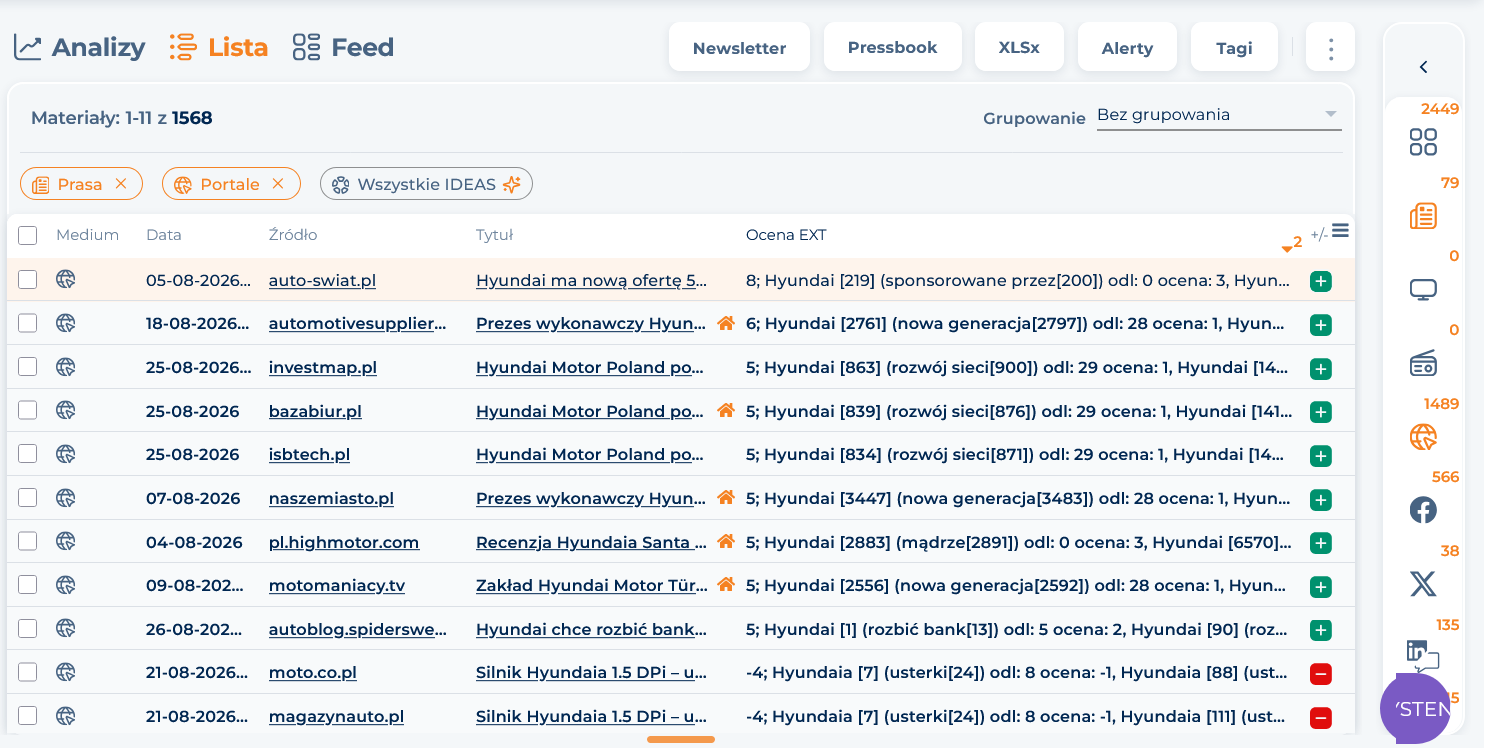Click the green plus for automotivesupplier row
This screenshot has height=748, width=1485.
(1320, 325)
